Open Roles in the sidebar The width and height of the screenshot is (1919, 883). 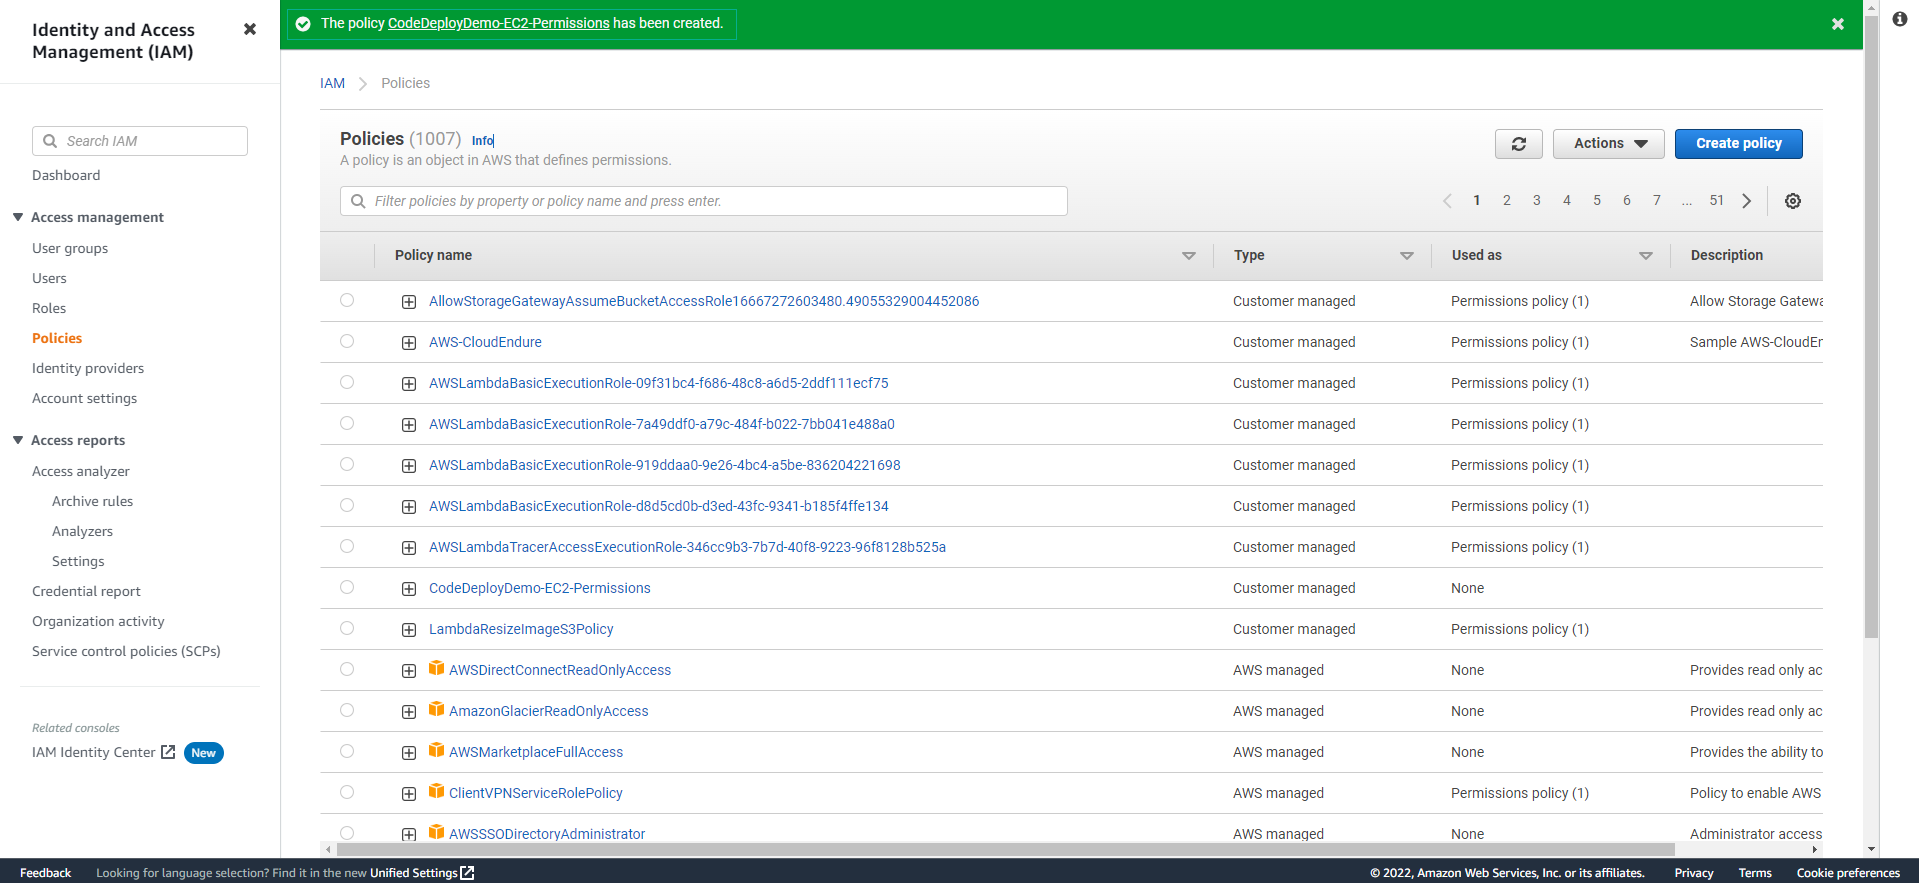(x=49, y=308)
